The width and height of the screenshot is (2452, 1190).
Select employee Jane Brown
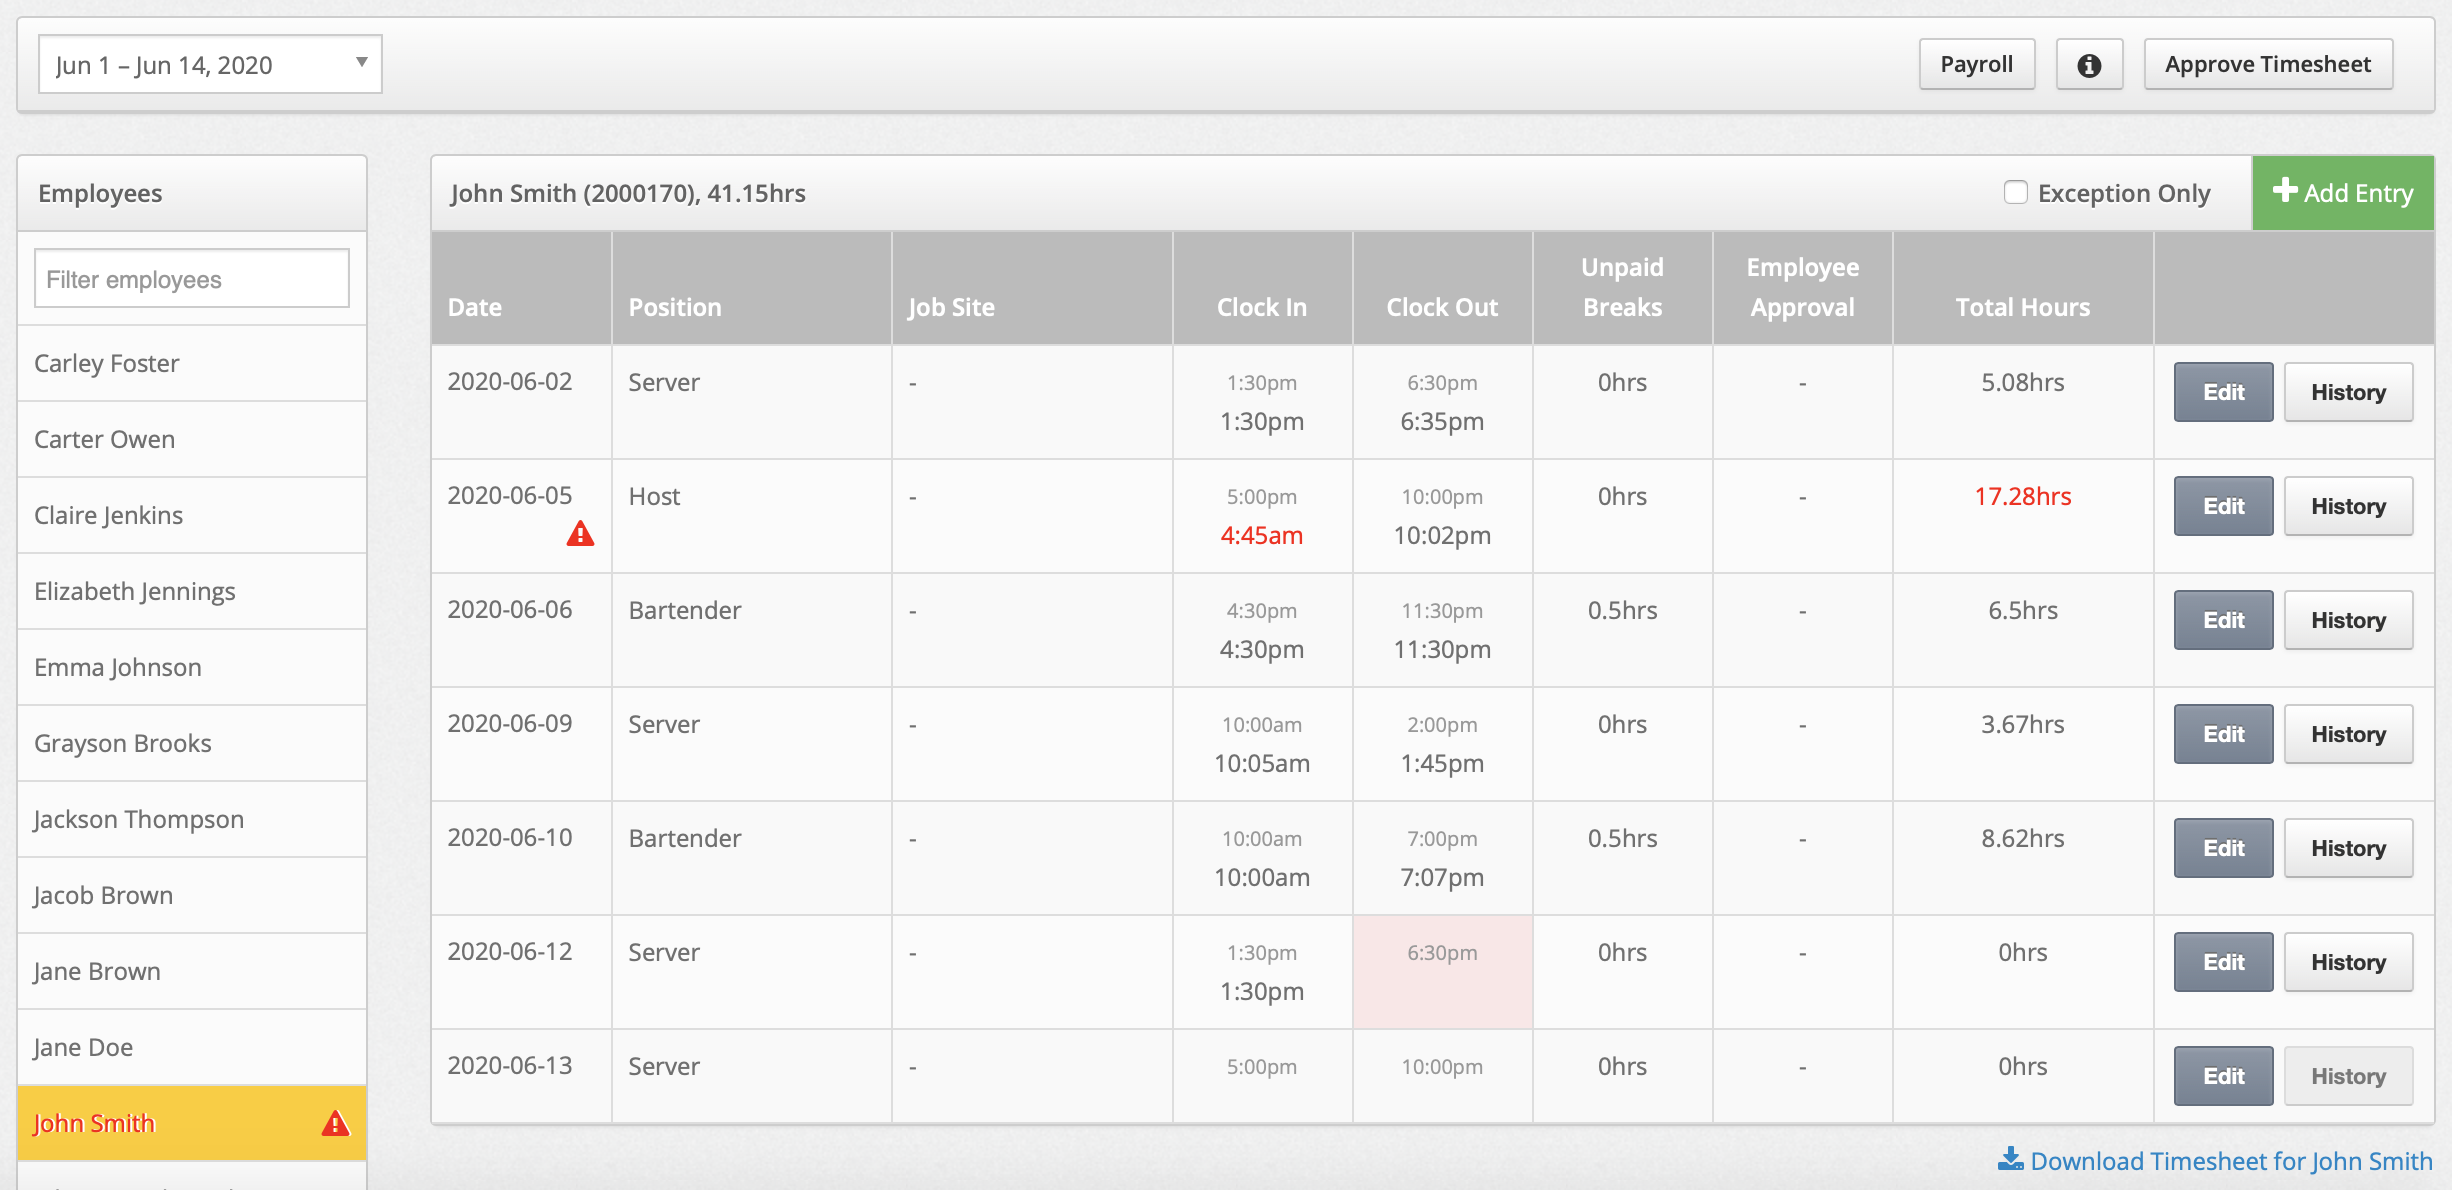[192, 971]
